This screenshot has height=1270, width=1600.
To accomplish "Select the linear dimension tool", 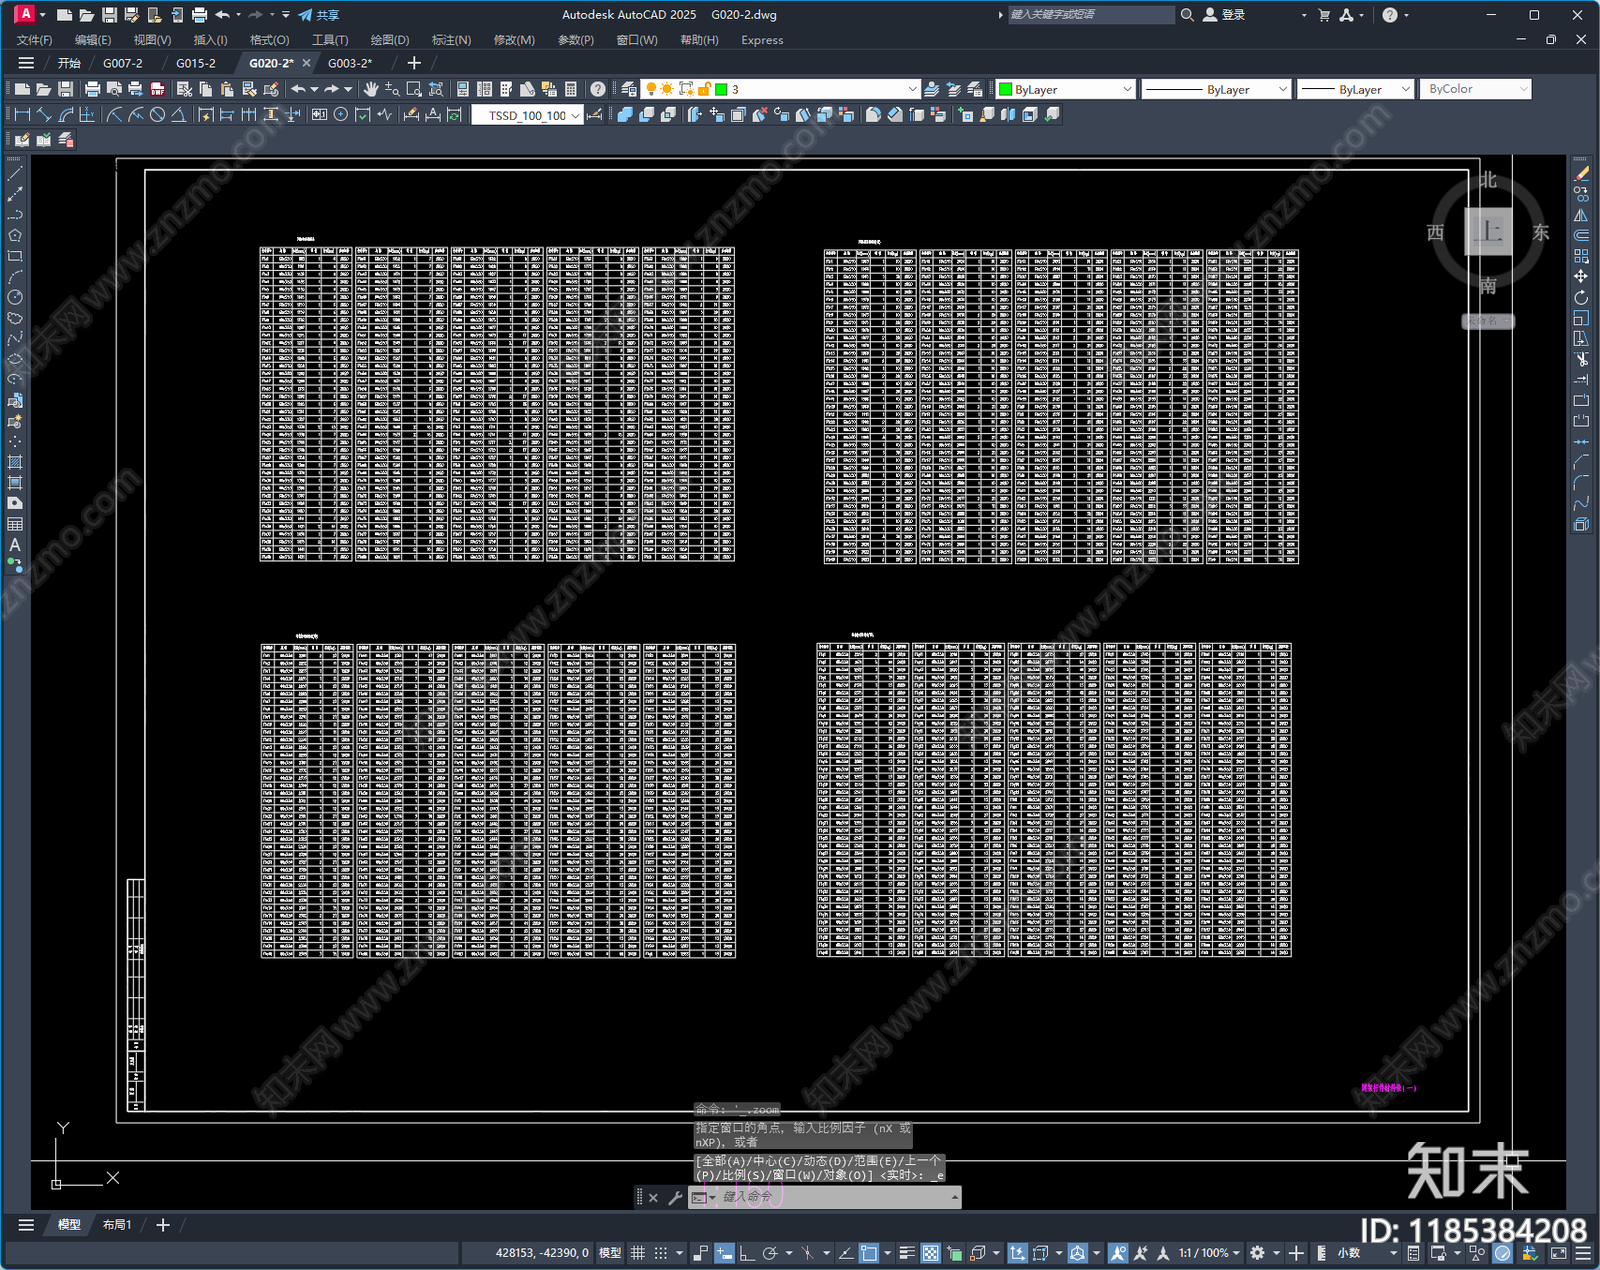I will pos(22,115).
